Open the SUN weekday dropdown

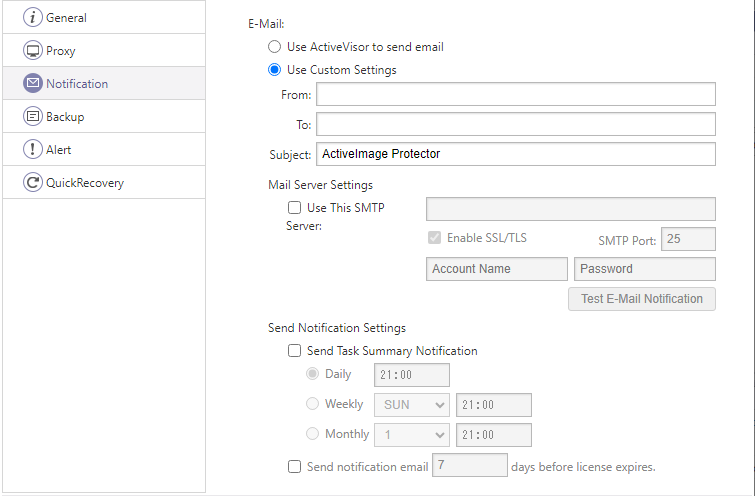412,405
